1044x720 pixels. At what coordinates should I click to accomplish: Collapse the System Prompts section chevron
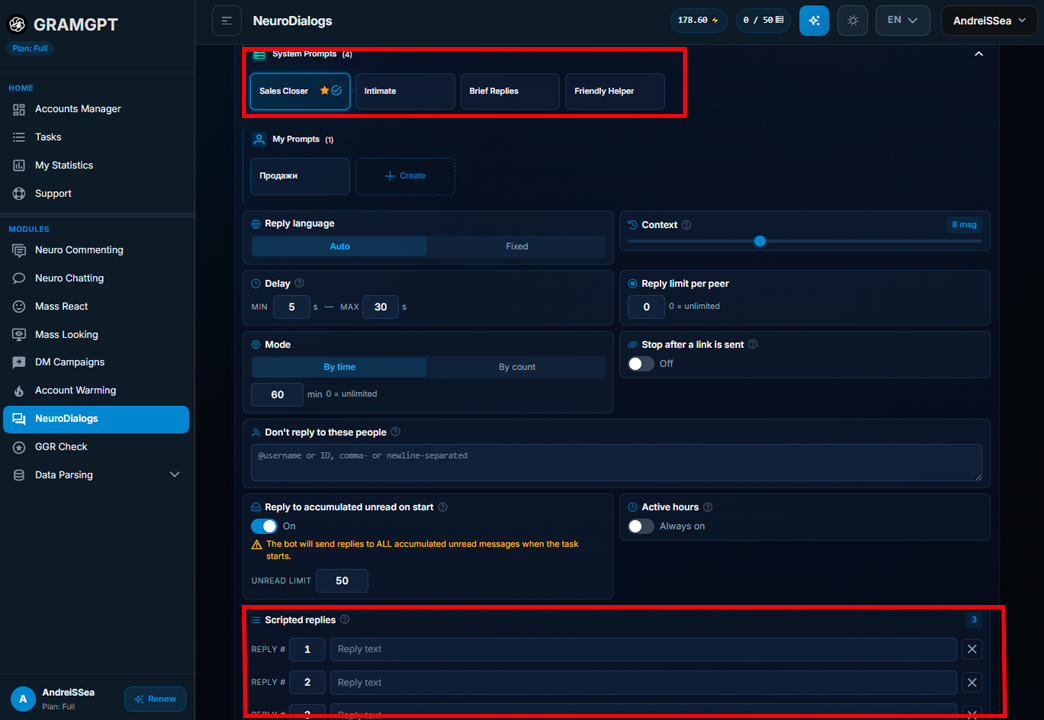pyautogui.click(x=979, y=54)
